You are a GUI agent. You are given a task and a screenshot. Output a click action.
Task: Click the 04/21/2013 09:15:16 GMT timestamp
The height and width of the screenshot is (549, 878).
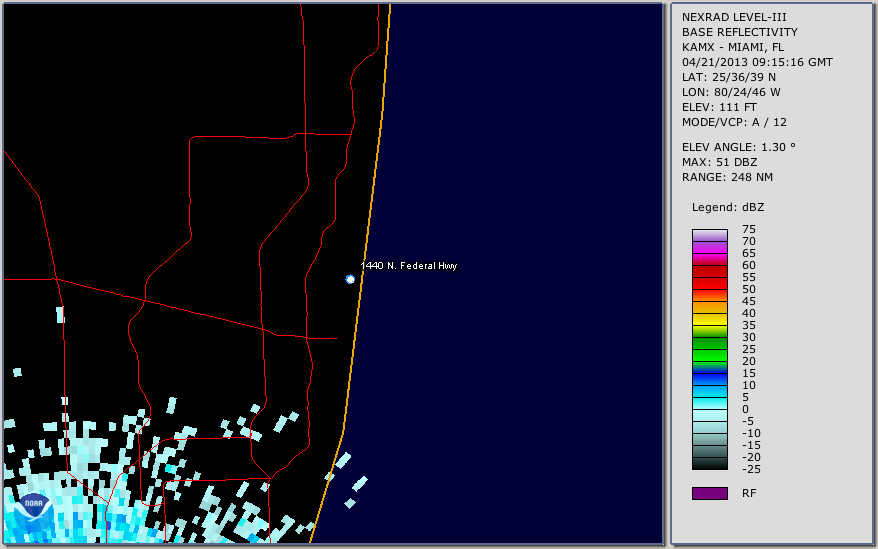point(757,62)
